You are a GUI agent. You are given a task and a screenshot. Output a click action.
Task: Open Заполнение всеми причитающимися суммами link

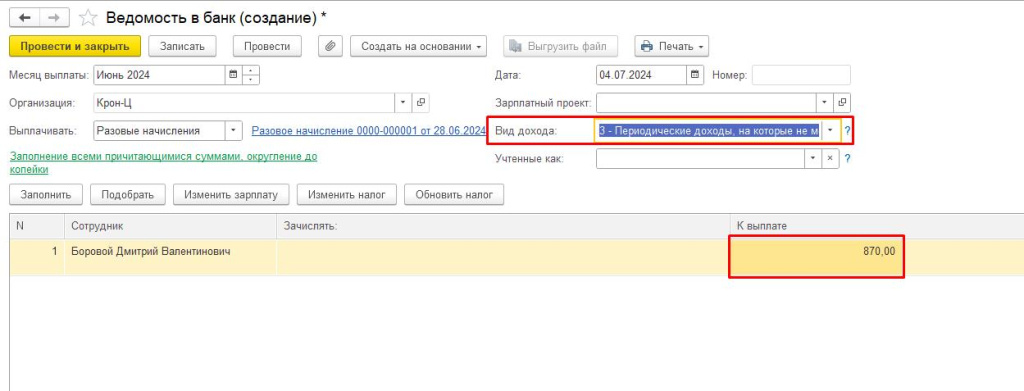click(163, 163)
